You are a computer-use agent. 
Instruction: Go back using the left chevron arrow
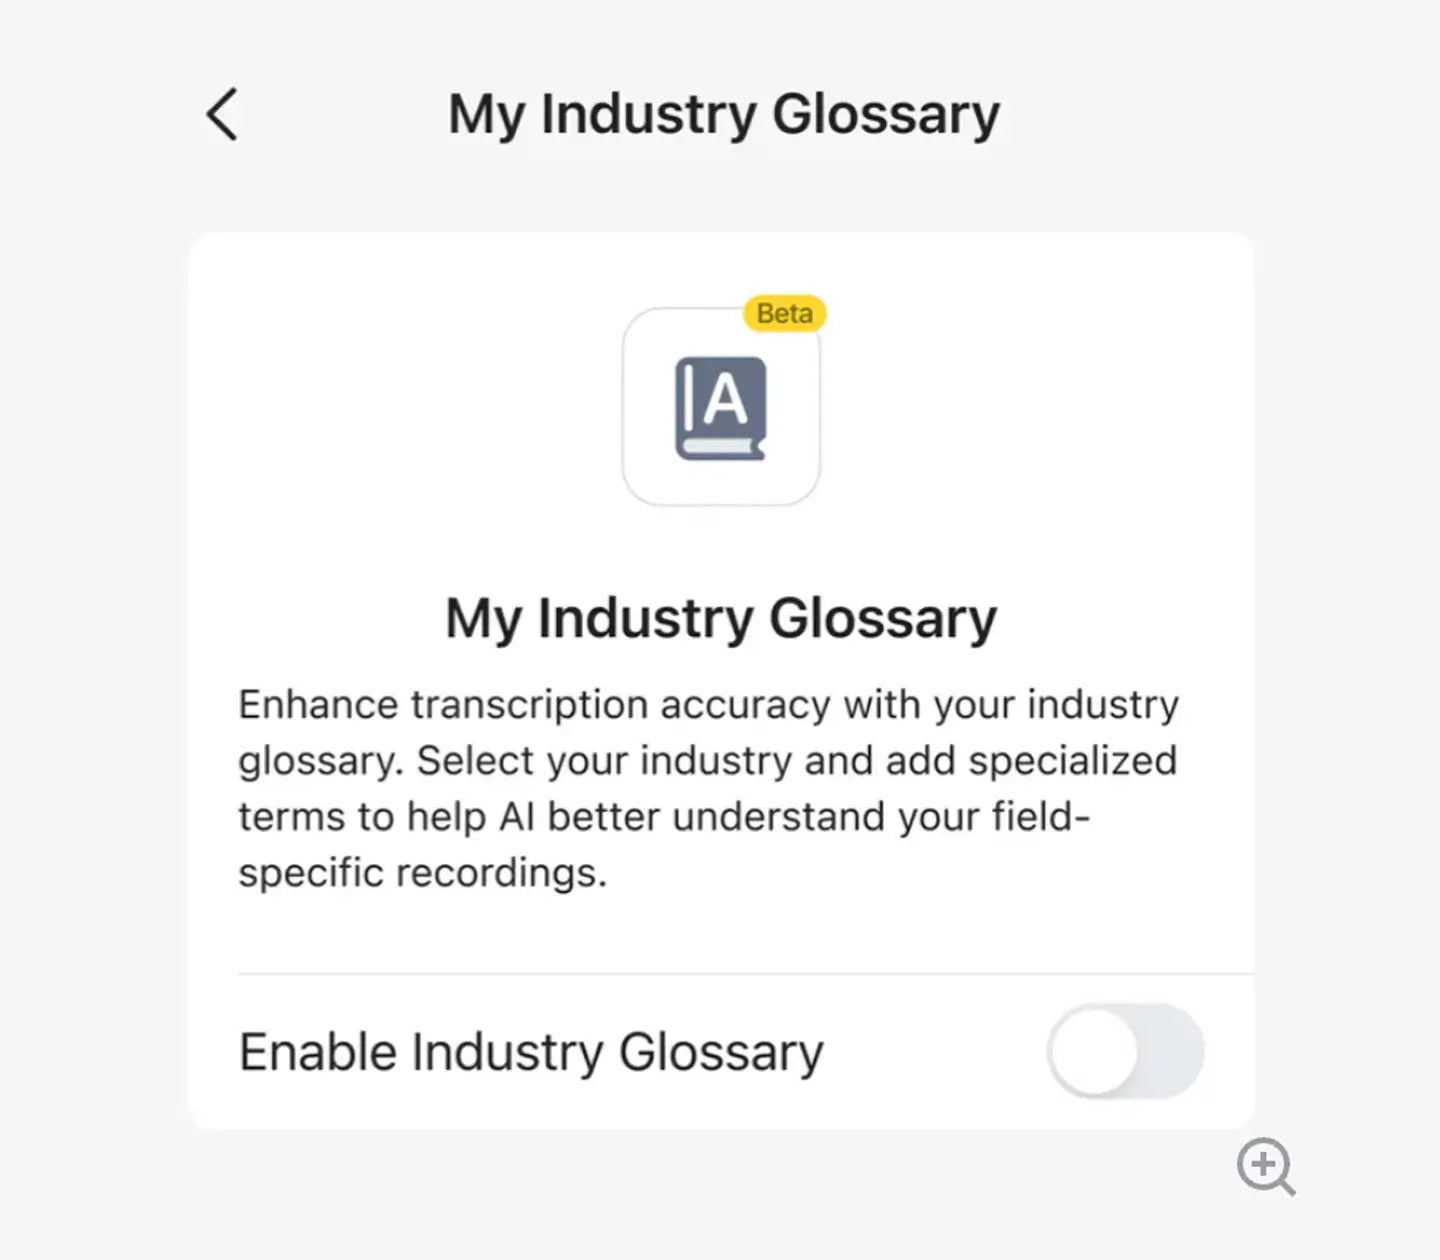[222, 114]
